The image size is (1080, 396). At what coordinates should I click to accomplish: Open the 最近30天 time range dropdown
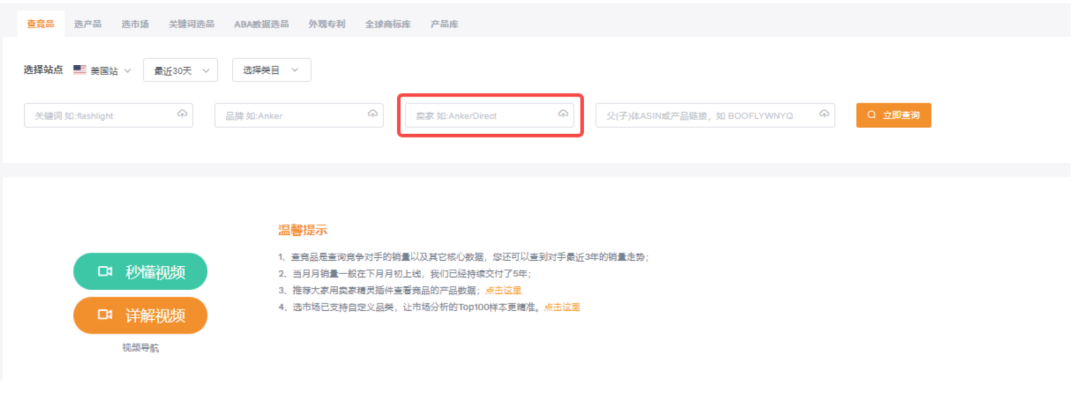tap(180, 70)
